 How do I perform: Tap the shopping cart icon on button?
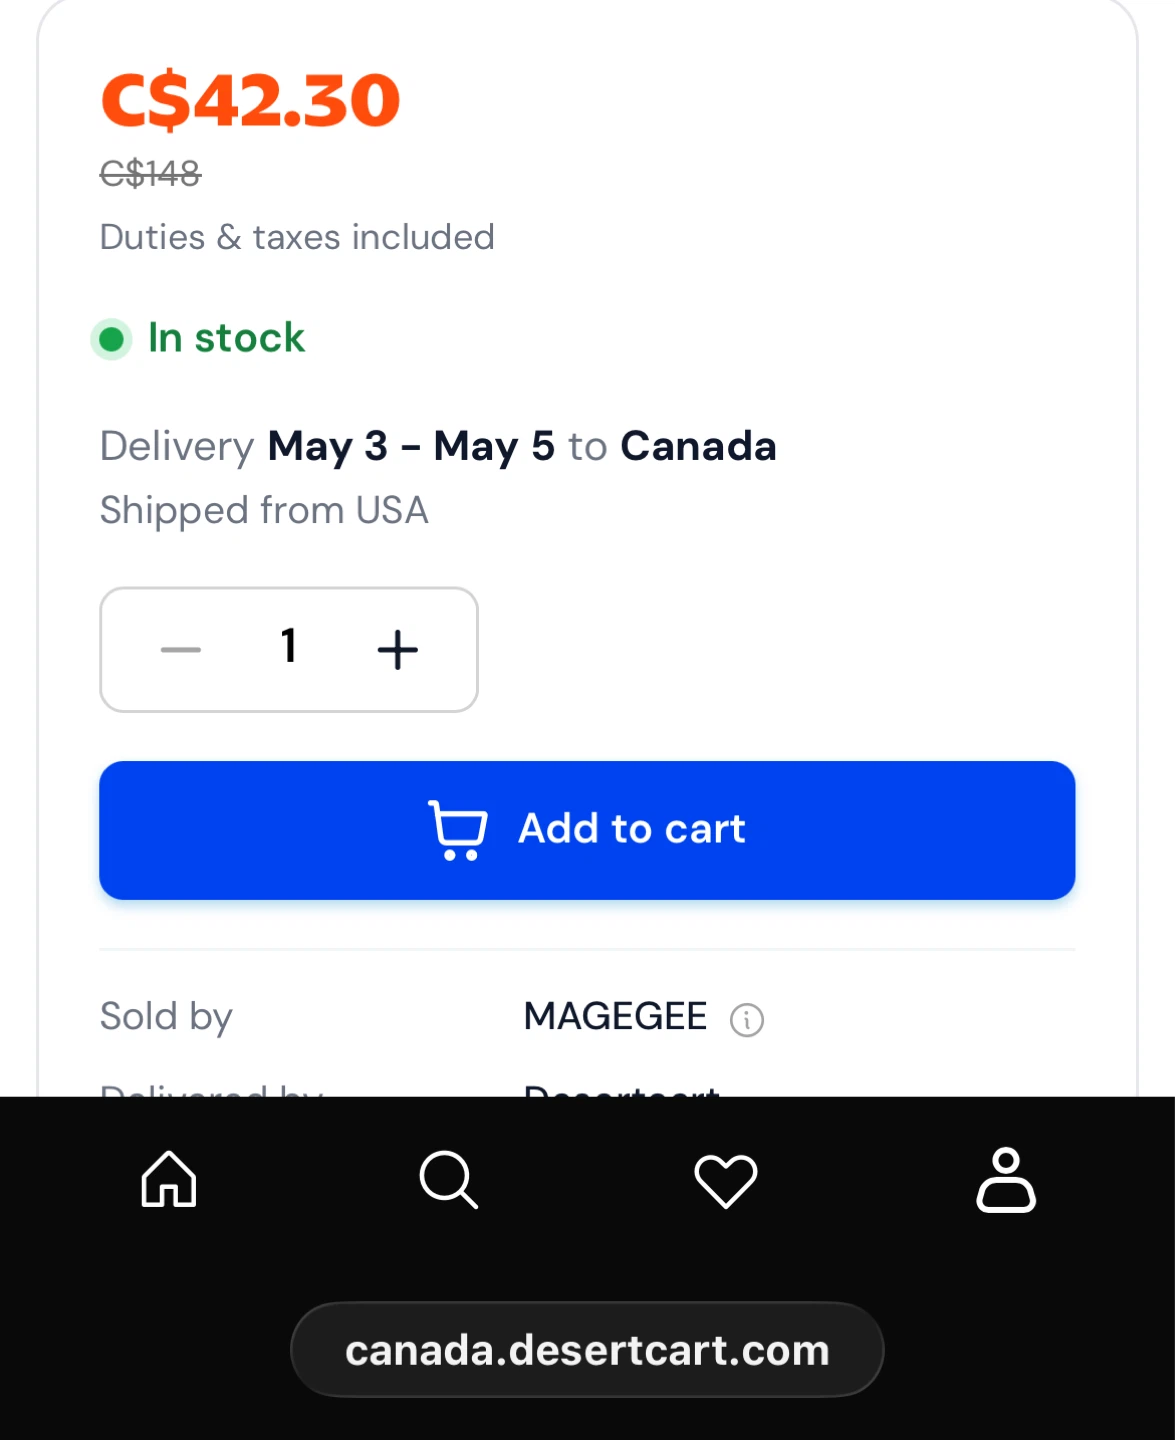(458, 830)
